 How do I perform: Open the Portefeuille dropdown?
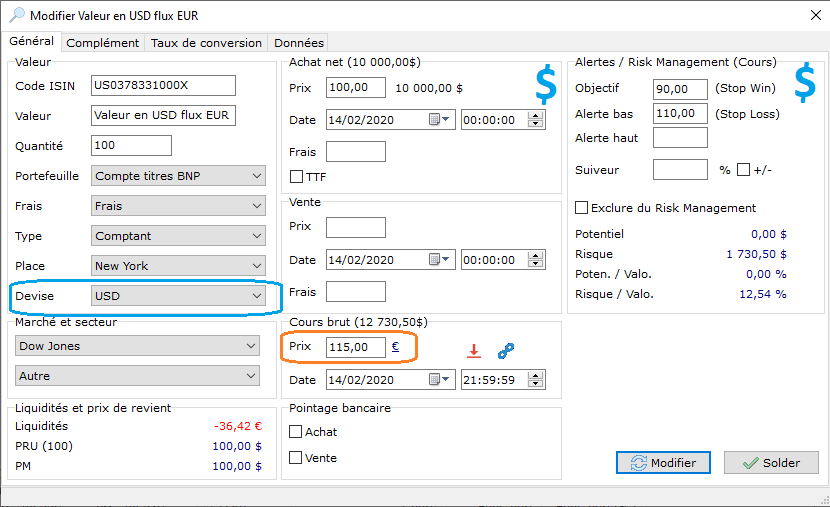pyautogui.click(x=178, y=176)
